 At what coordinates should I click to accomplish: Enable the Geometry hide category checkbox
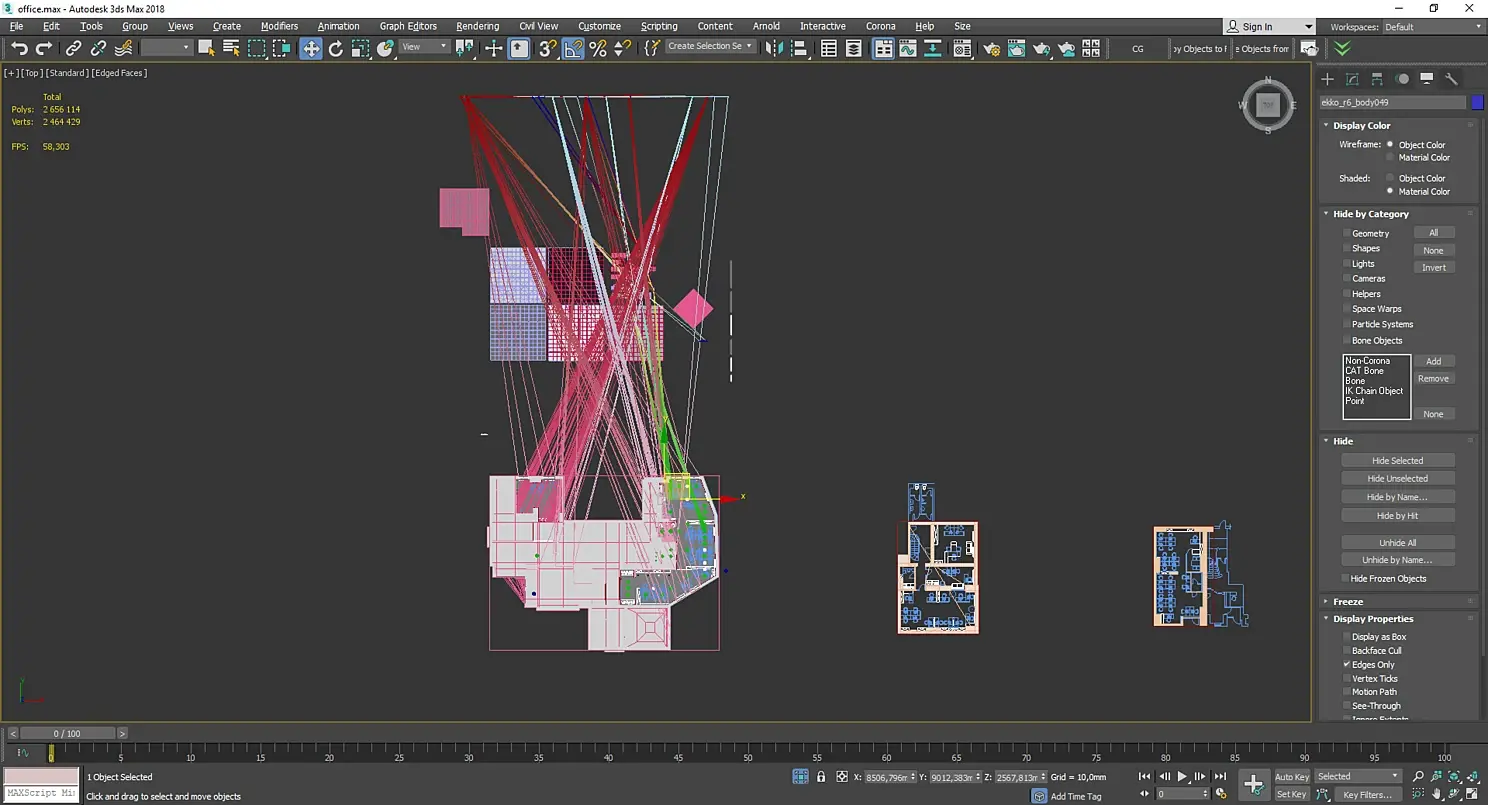coord(1347,233)
